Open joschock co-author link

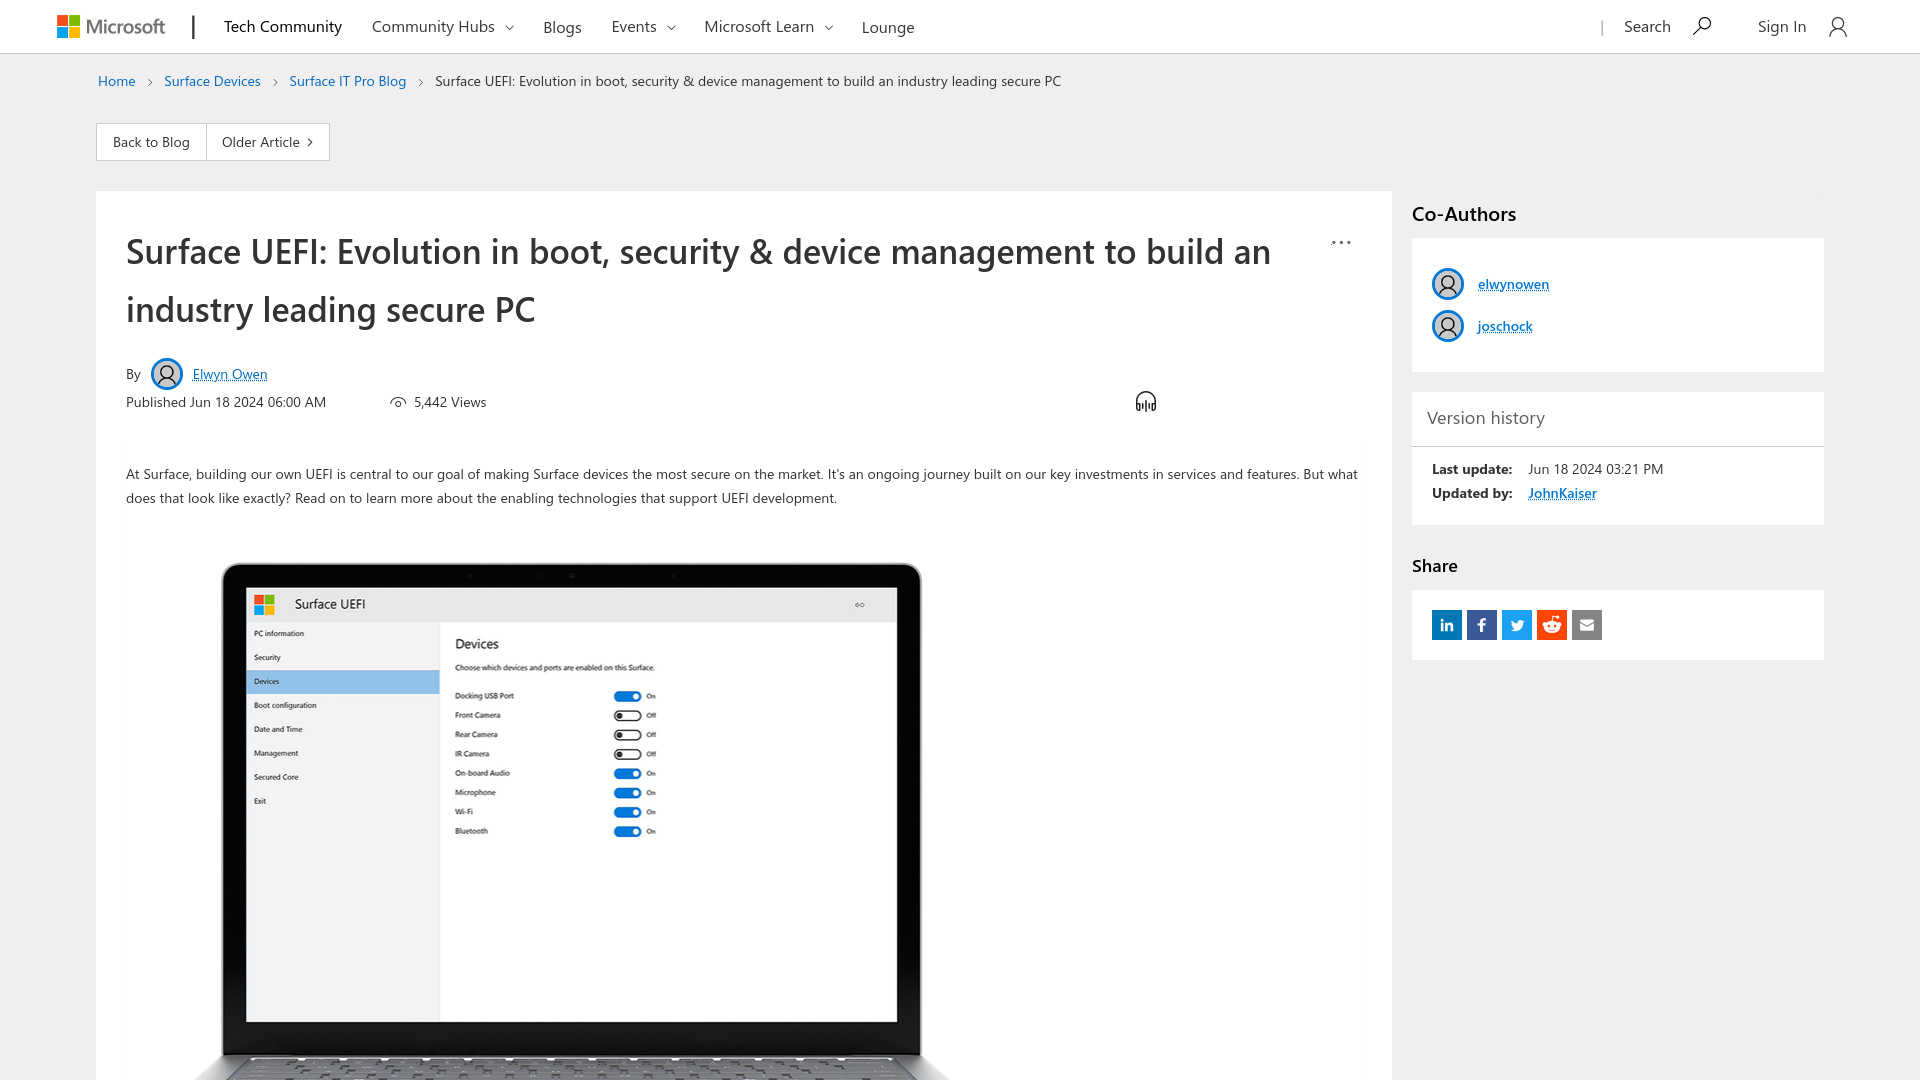point(1505,326)
